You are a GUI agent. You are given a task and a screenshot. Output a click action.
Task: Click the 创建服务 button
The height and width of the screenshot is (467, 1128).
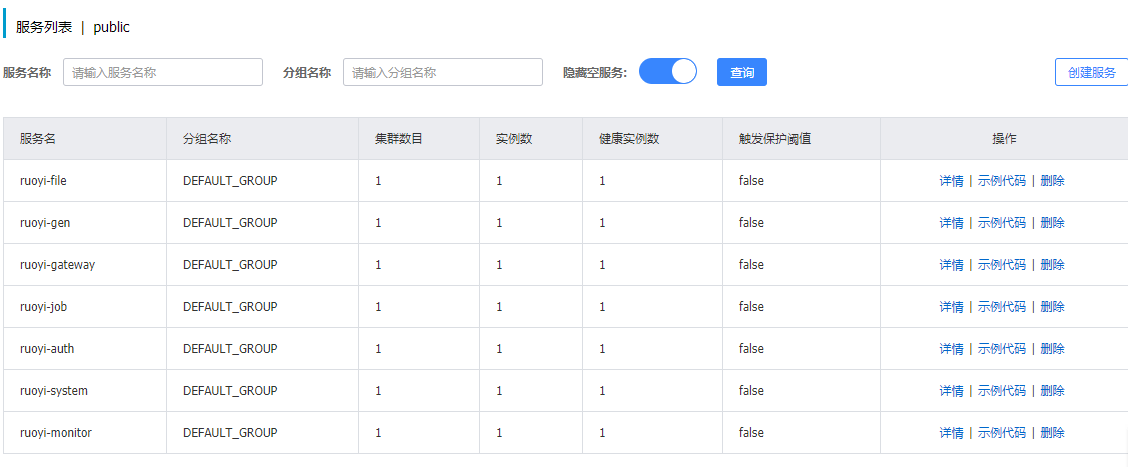[1091, 72]
